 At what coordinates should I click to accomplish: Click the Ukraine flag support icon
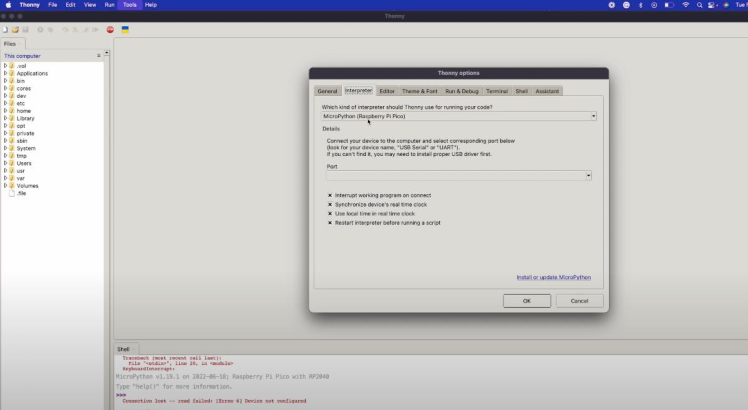tap(125, 30)
